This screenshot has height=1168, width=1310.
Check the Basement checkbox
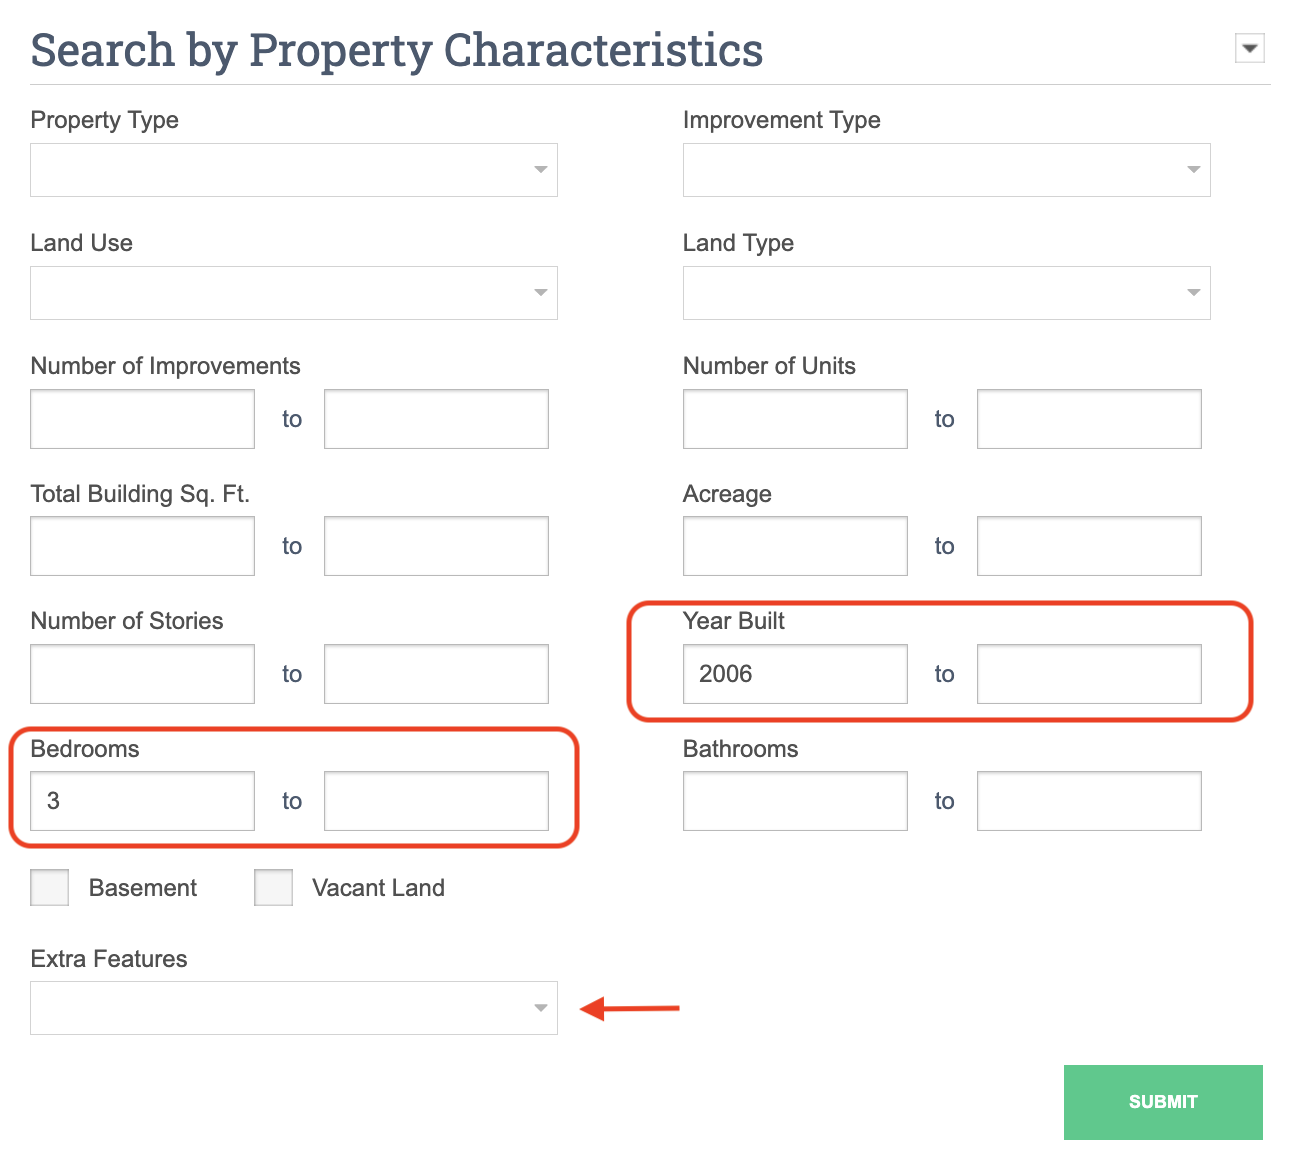coord(50,888)
